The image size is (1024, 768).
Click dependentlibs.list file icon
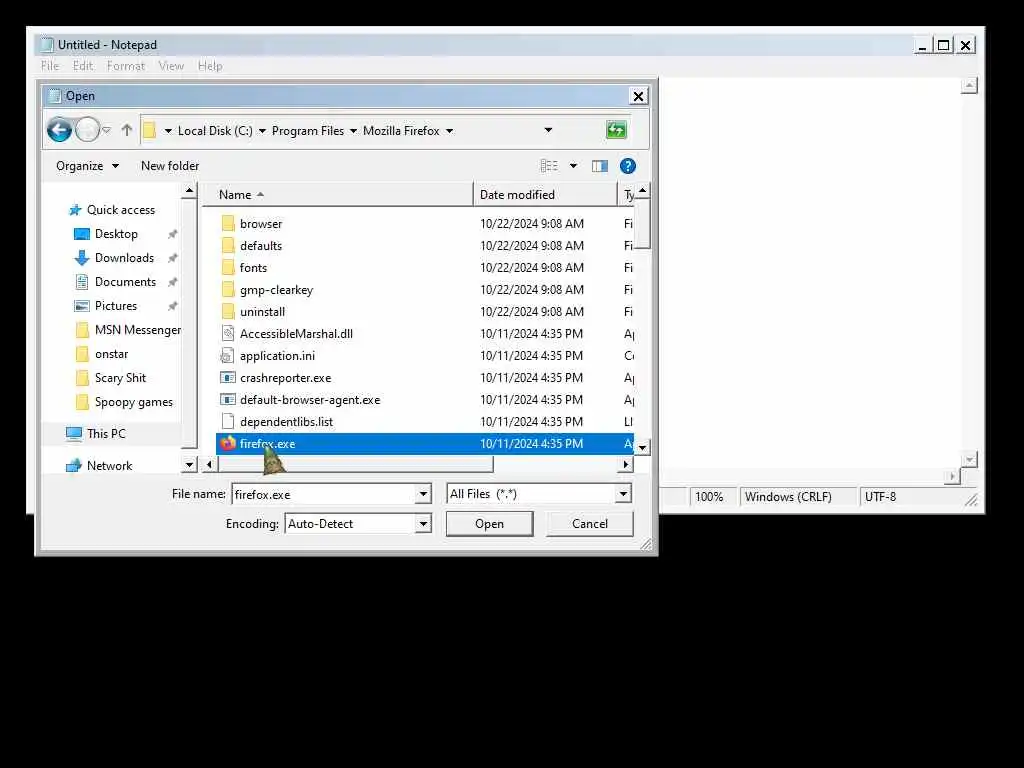[x=228, y=422]
